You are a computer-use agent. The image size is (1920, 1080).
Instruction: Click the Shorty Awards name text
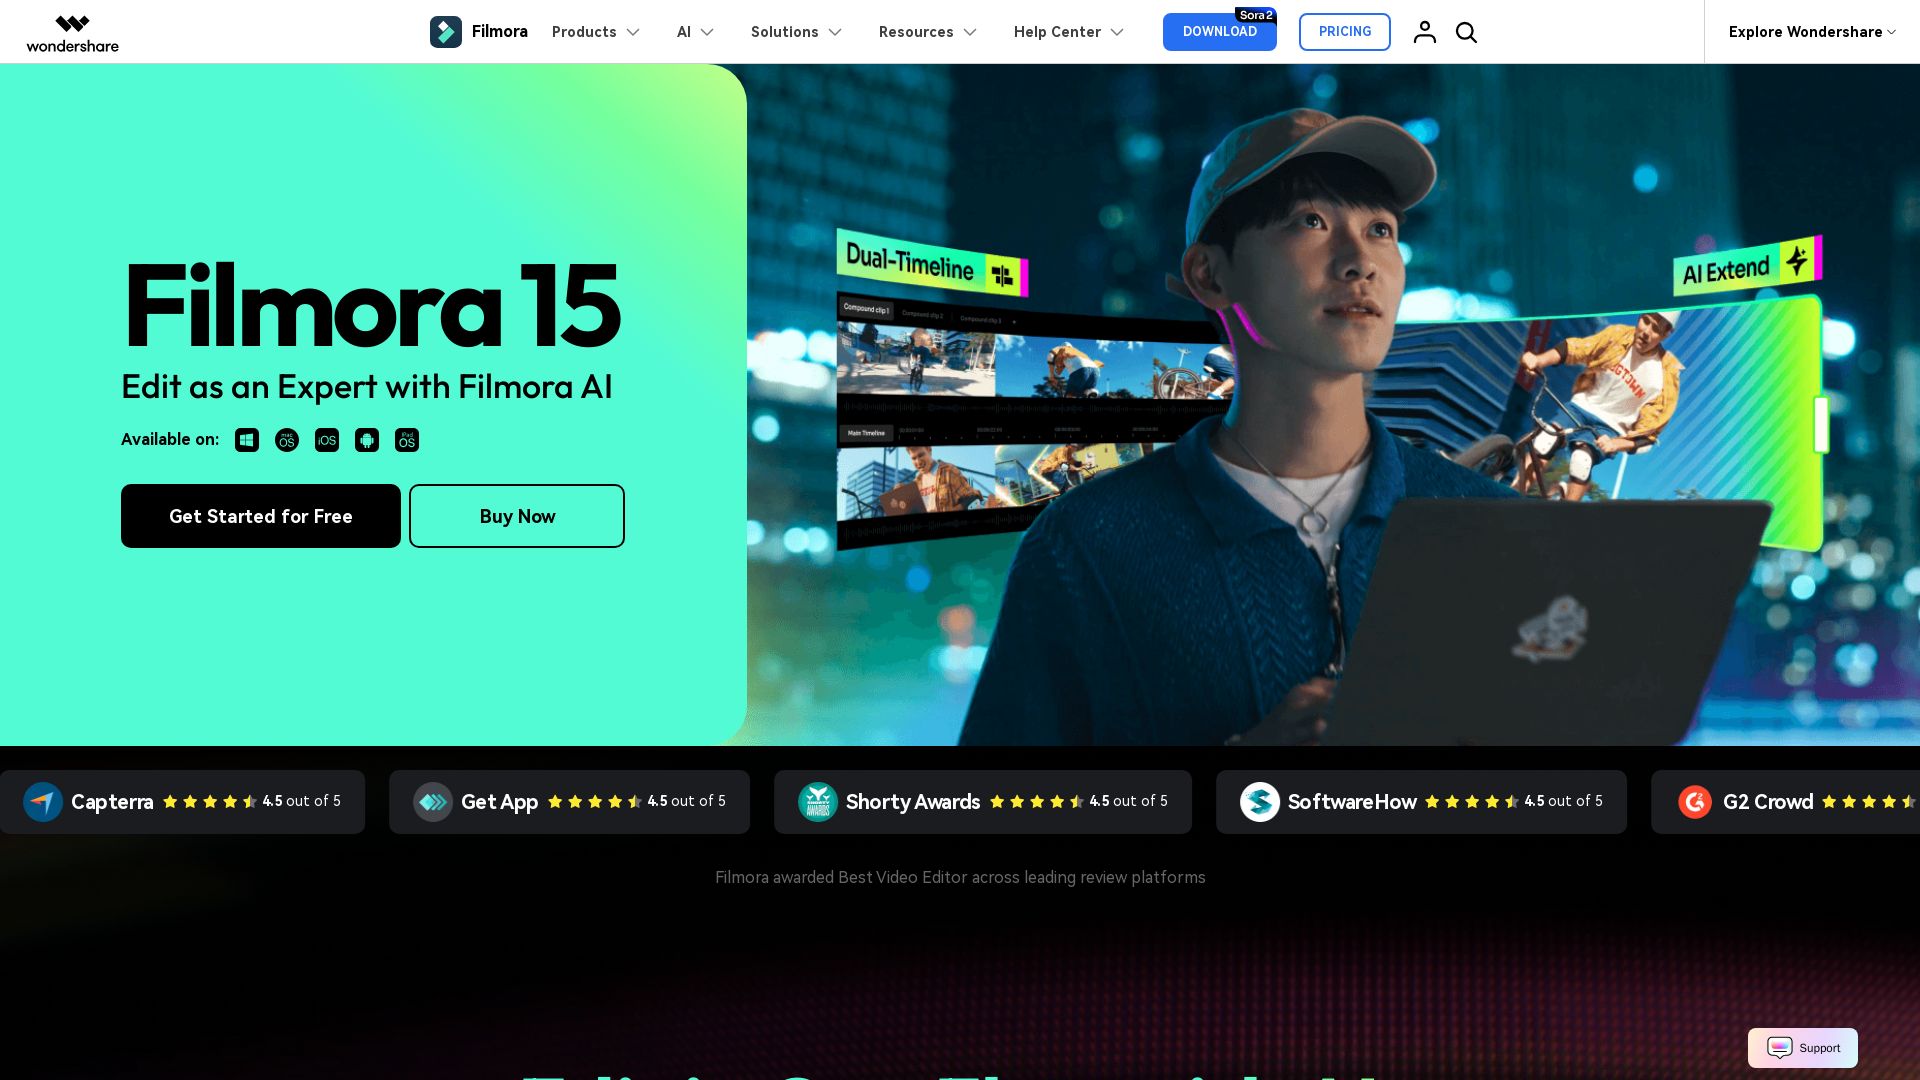click(x=913, y=802)
